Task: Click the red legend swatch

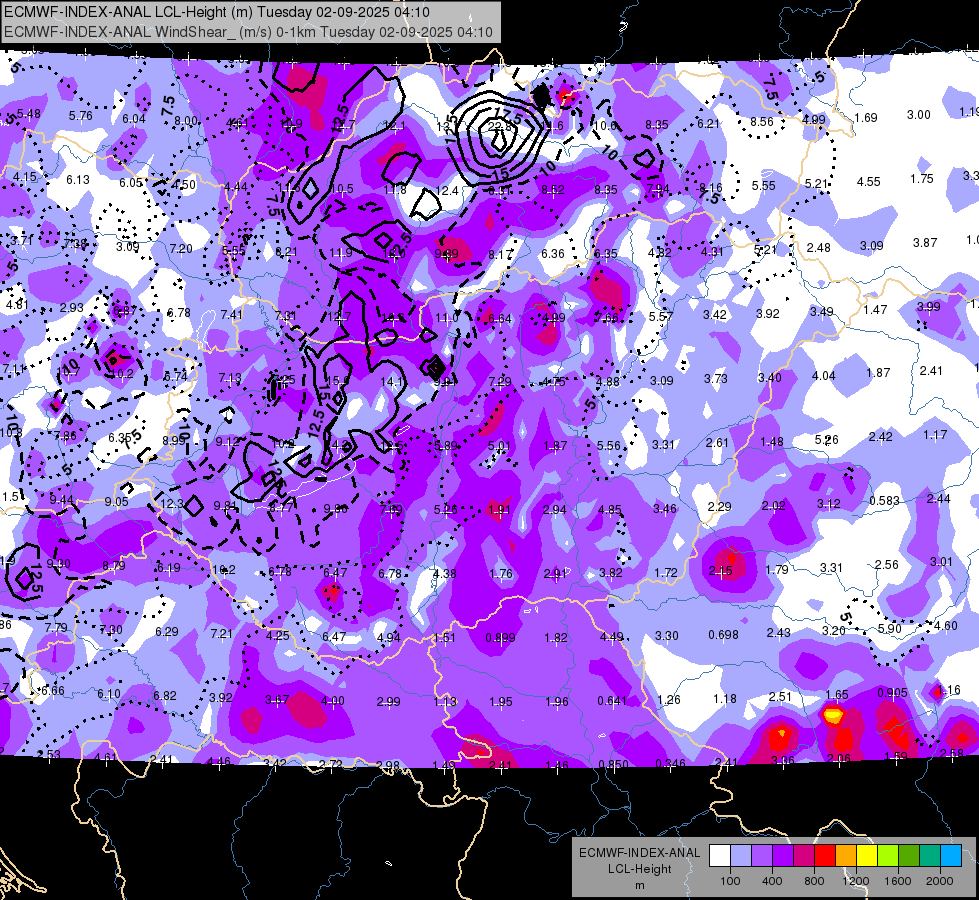Action: pos(825,856)
